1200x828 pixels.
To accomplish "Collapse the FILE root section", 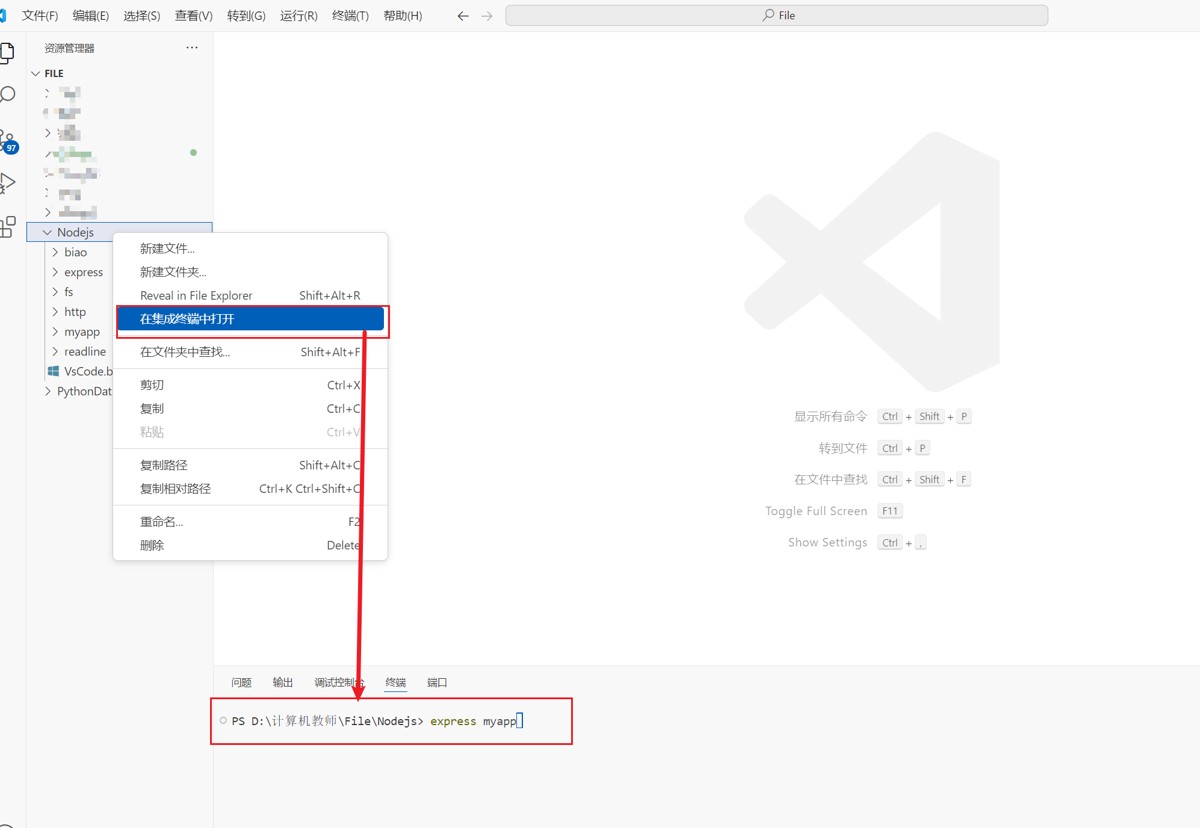I will point(120,73).
